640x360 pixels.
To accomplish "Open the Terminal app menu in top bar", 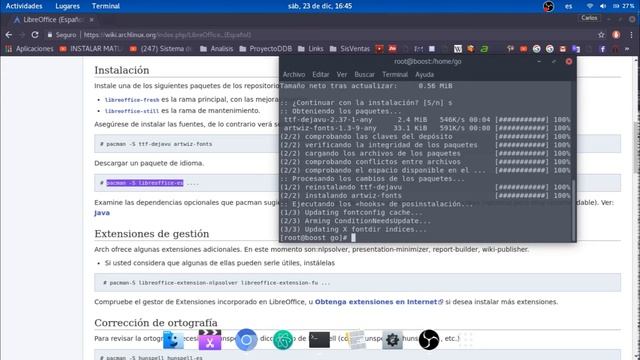I will point(105,6).
